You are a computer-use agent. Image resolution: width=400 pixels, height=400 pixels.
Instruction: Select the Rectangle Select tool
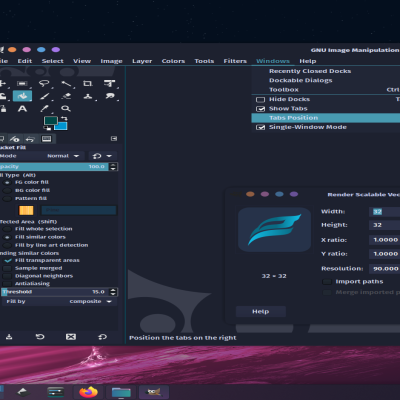22,83
